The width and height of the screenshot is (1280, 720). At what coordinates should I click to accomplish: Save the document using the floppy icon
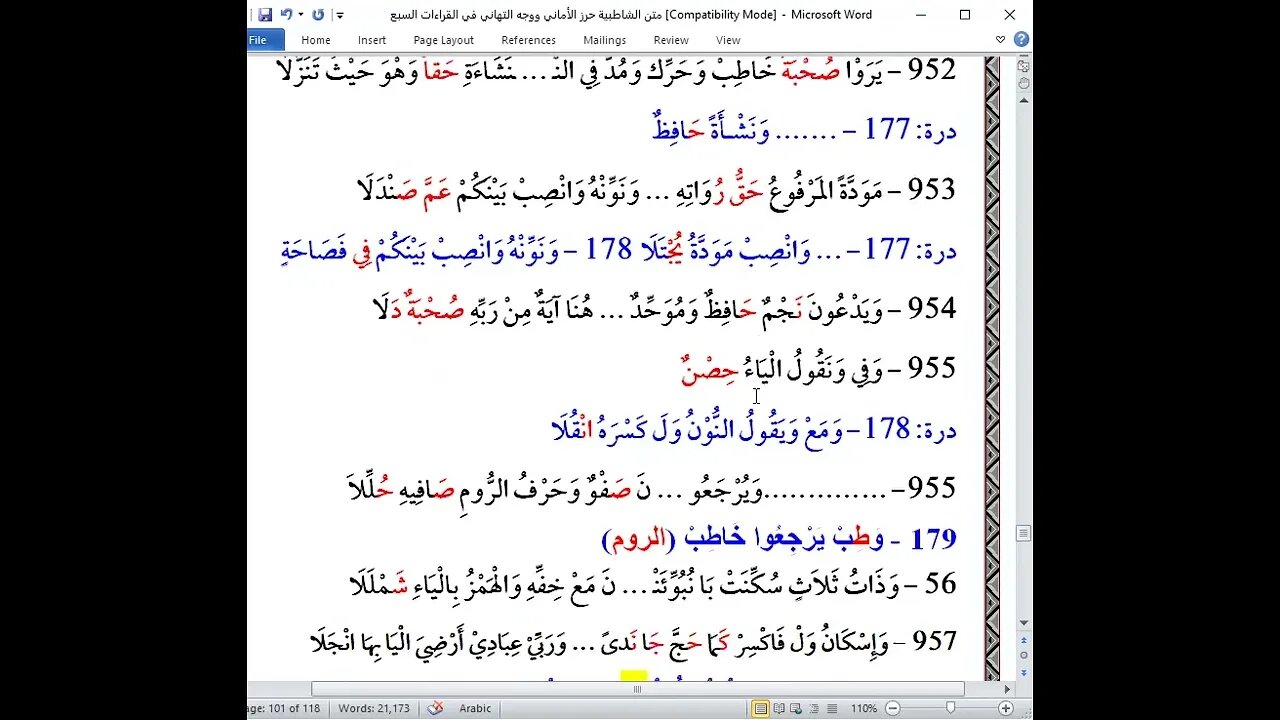tap(265, 15)
